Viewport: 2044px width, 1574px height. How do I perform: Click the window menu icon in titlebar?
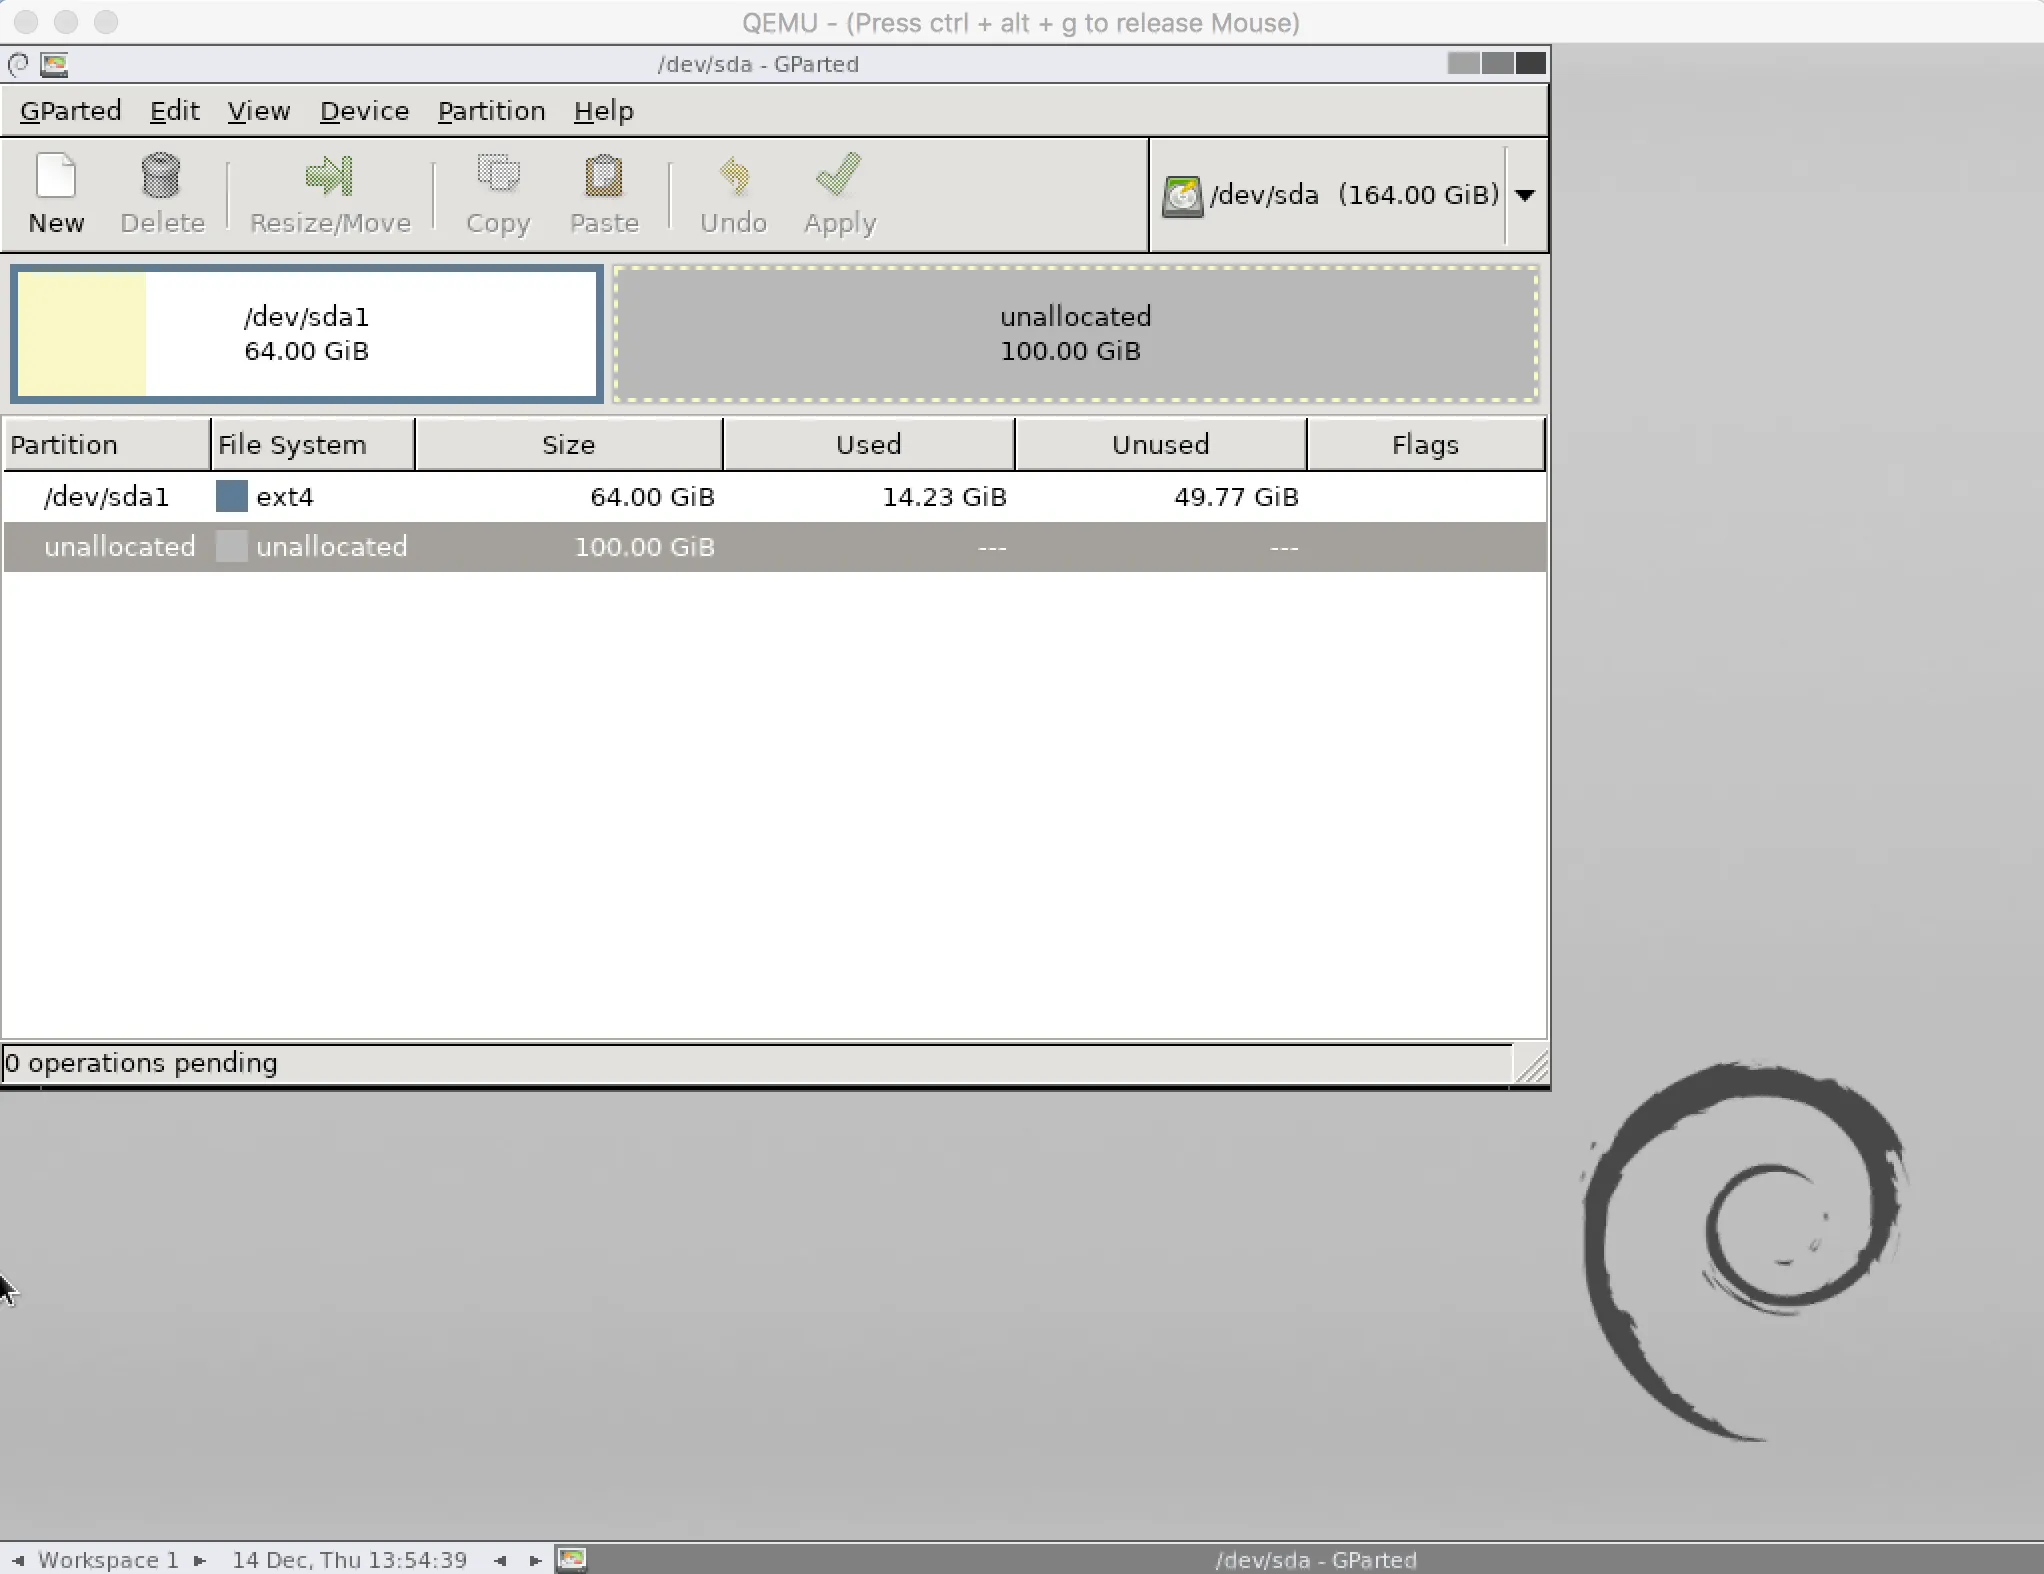coord(54,65)
